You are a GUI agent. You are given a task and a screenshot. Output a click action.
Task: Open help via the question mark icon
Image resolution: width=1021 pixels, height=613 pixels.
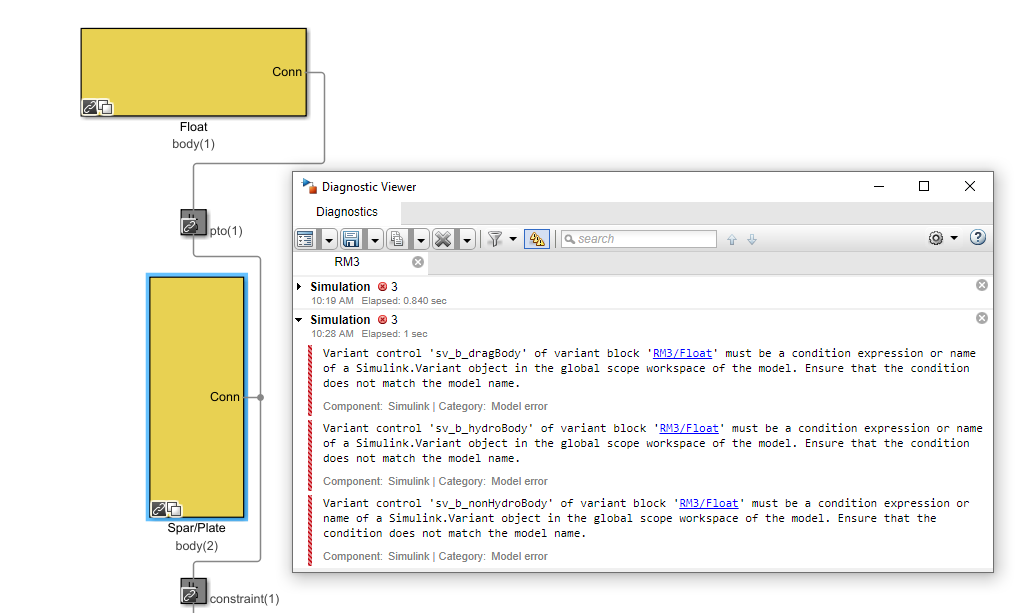click(977, 238)
